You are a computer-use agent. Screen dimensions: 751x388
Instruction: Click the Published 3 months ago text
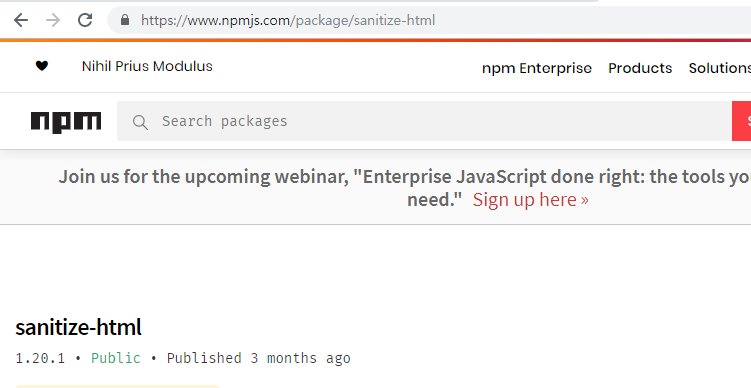[259, 358]
